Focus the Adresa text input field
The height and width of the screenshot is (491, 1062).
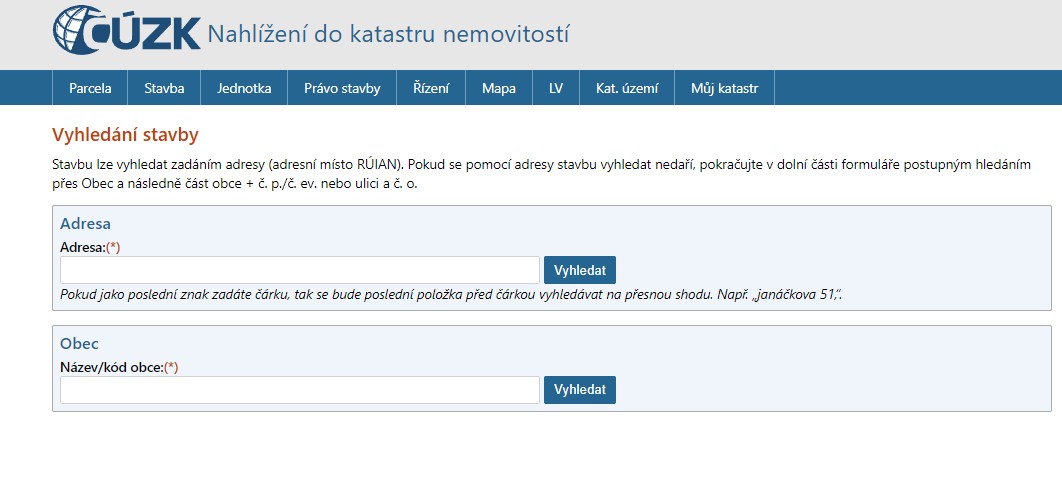pyautogui.click(x=300, y=270)
